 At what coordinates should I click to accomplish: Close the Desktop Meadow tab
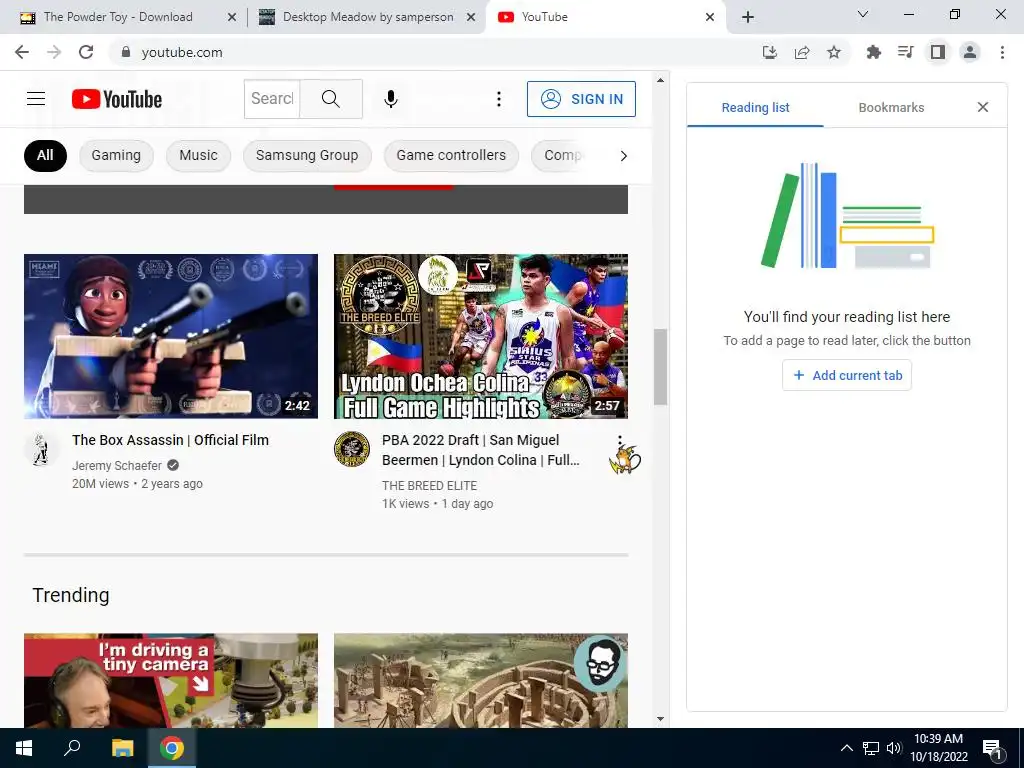(471, 18)
